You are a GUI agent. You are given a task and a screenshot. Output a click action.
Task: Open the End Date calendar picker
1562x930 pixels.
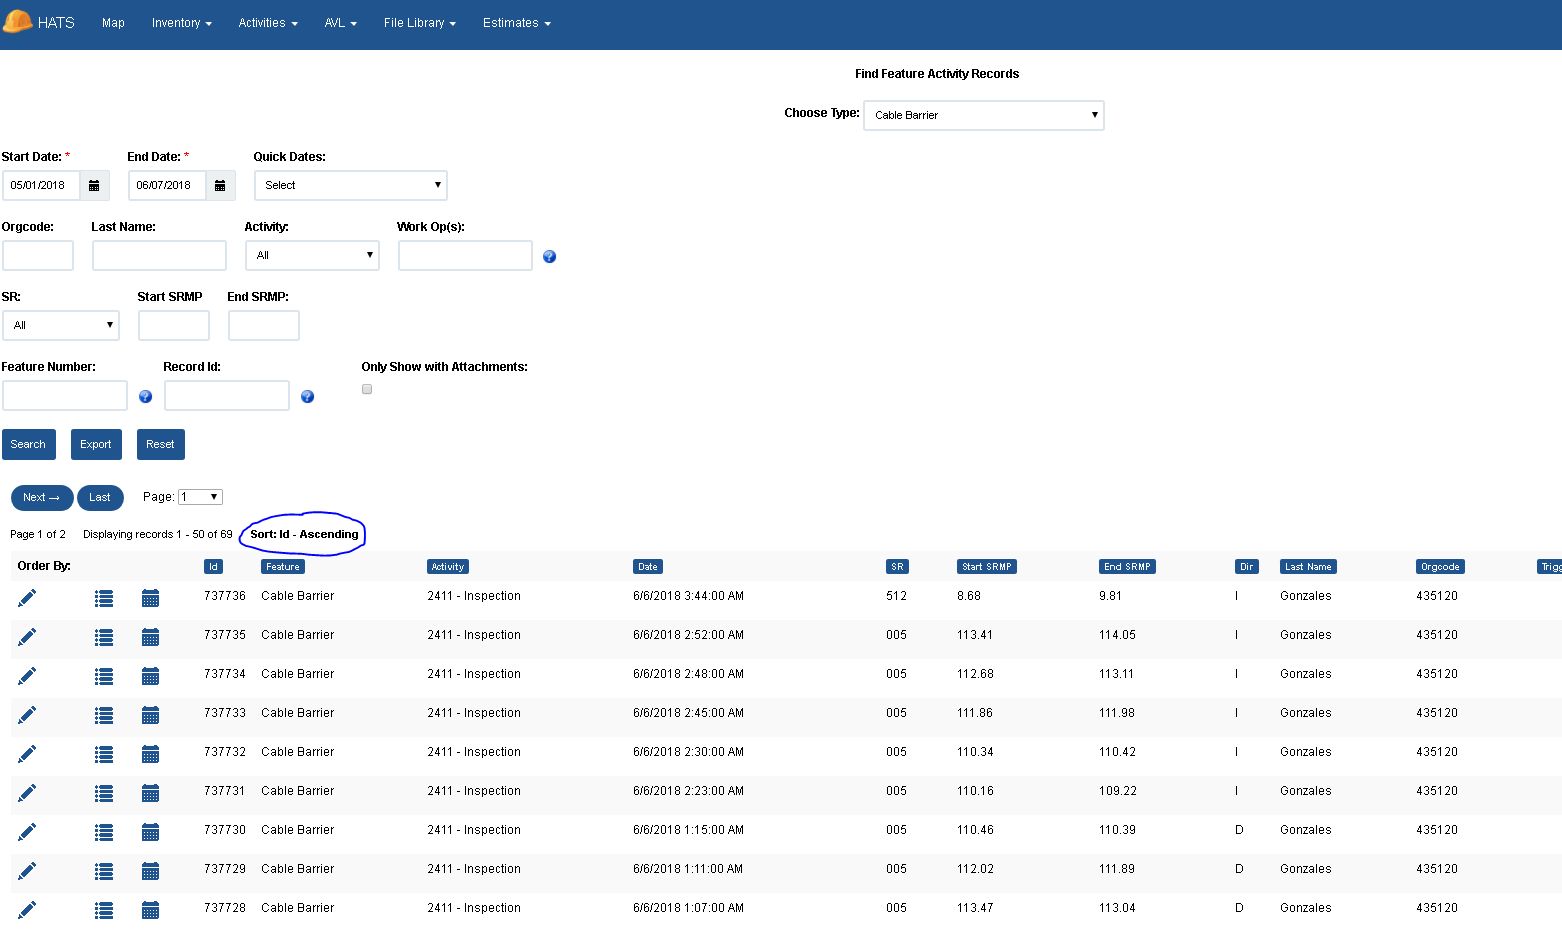(x=220, y=185)
